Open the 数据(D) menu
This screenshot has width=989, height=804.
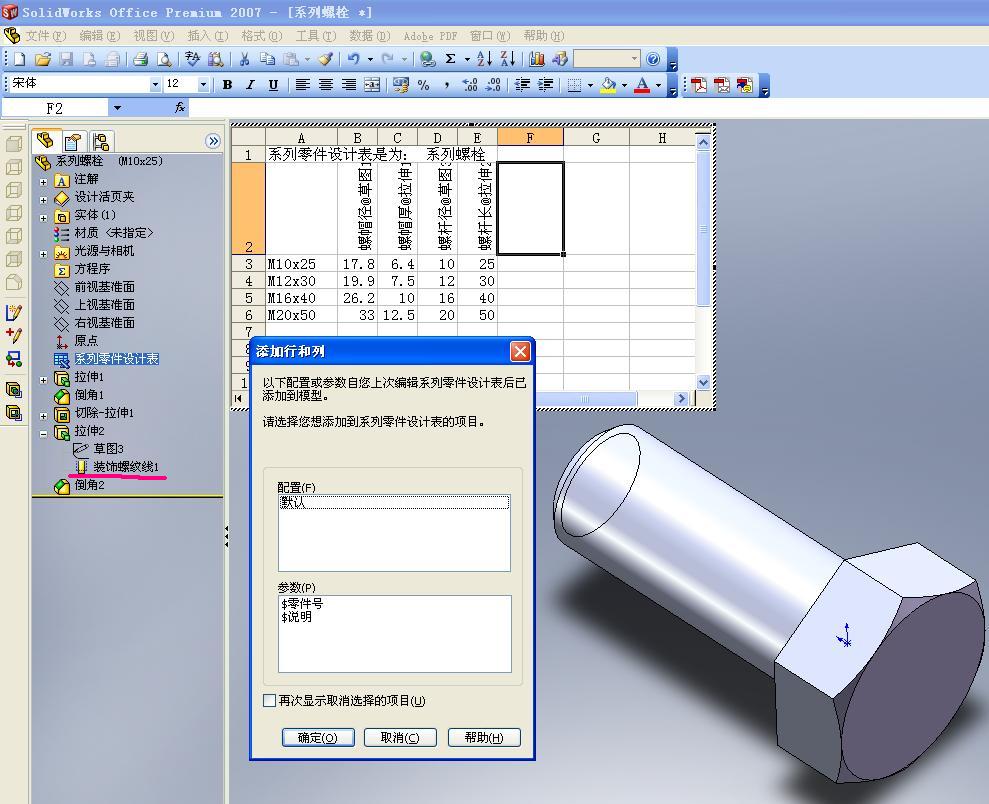pyautogui.click(x=370, y=36)
